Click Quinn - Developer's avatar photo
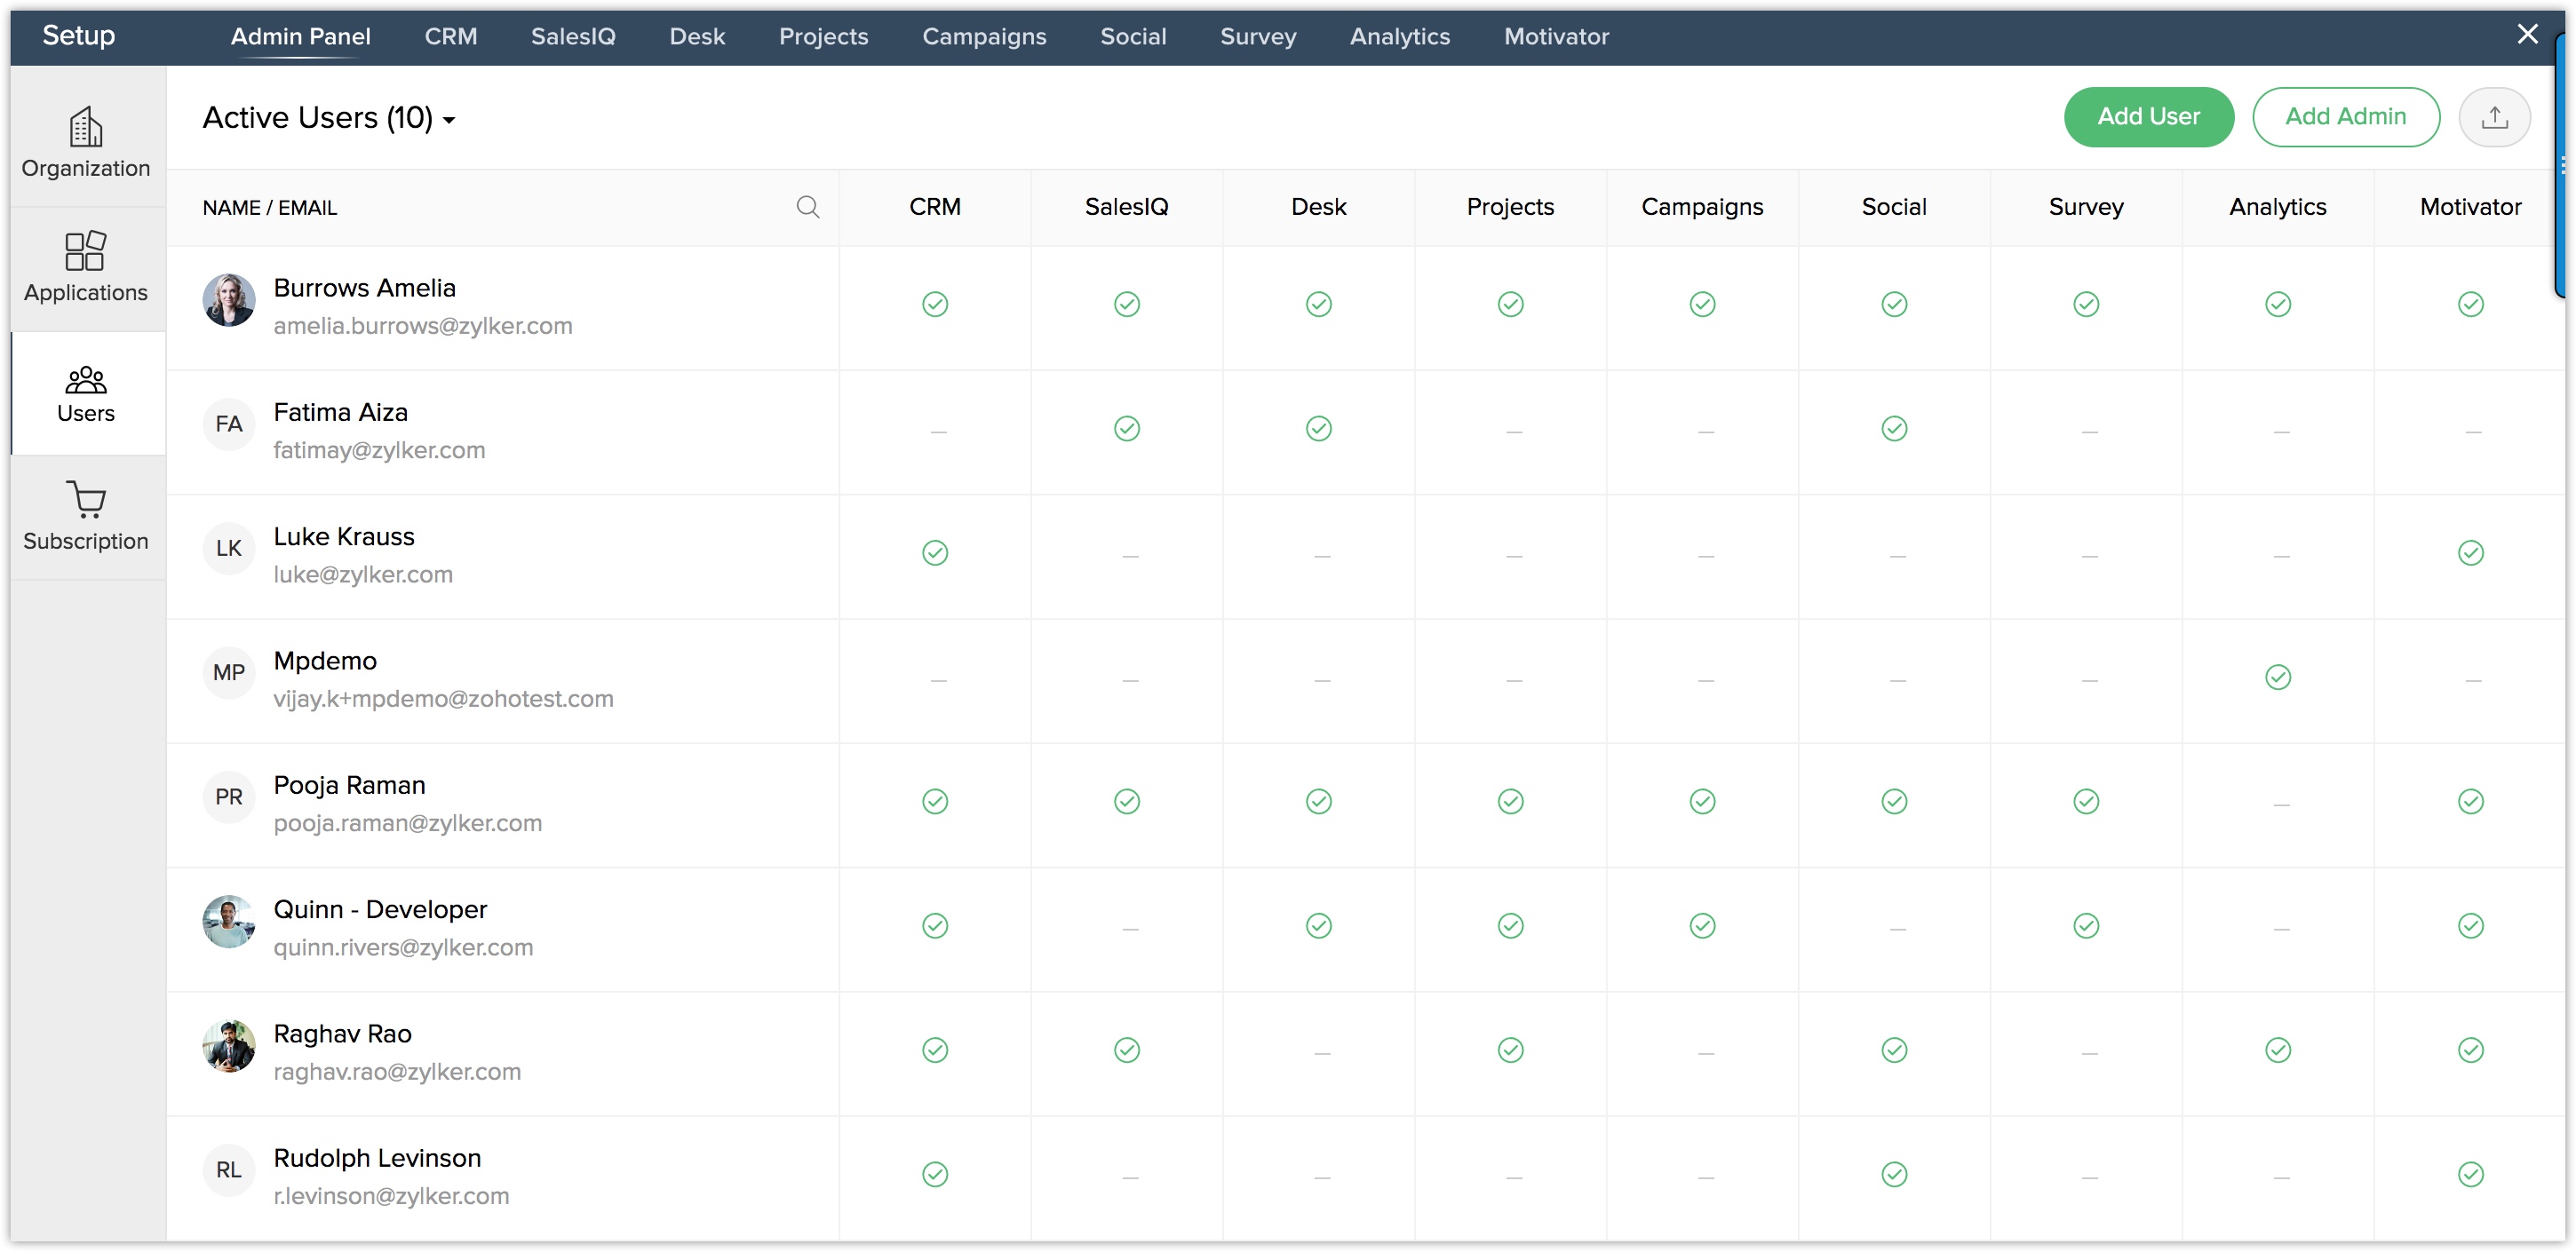Viewport: 2576px width, 1252px height. click(228, 922)
